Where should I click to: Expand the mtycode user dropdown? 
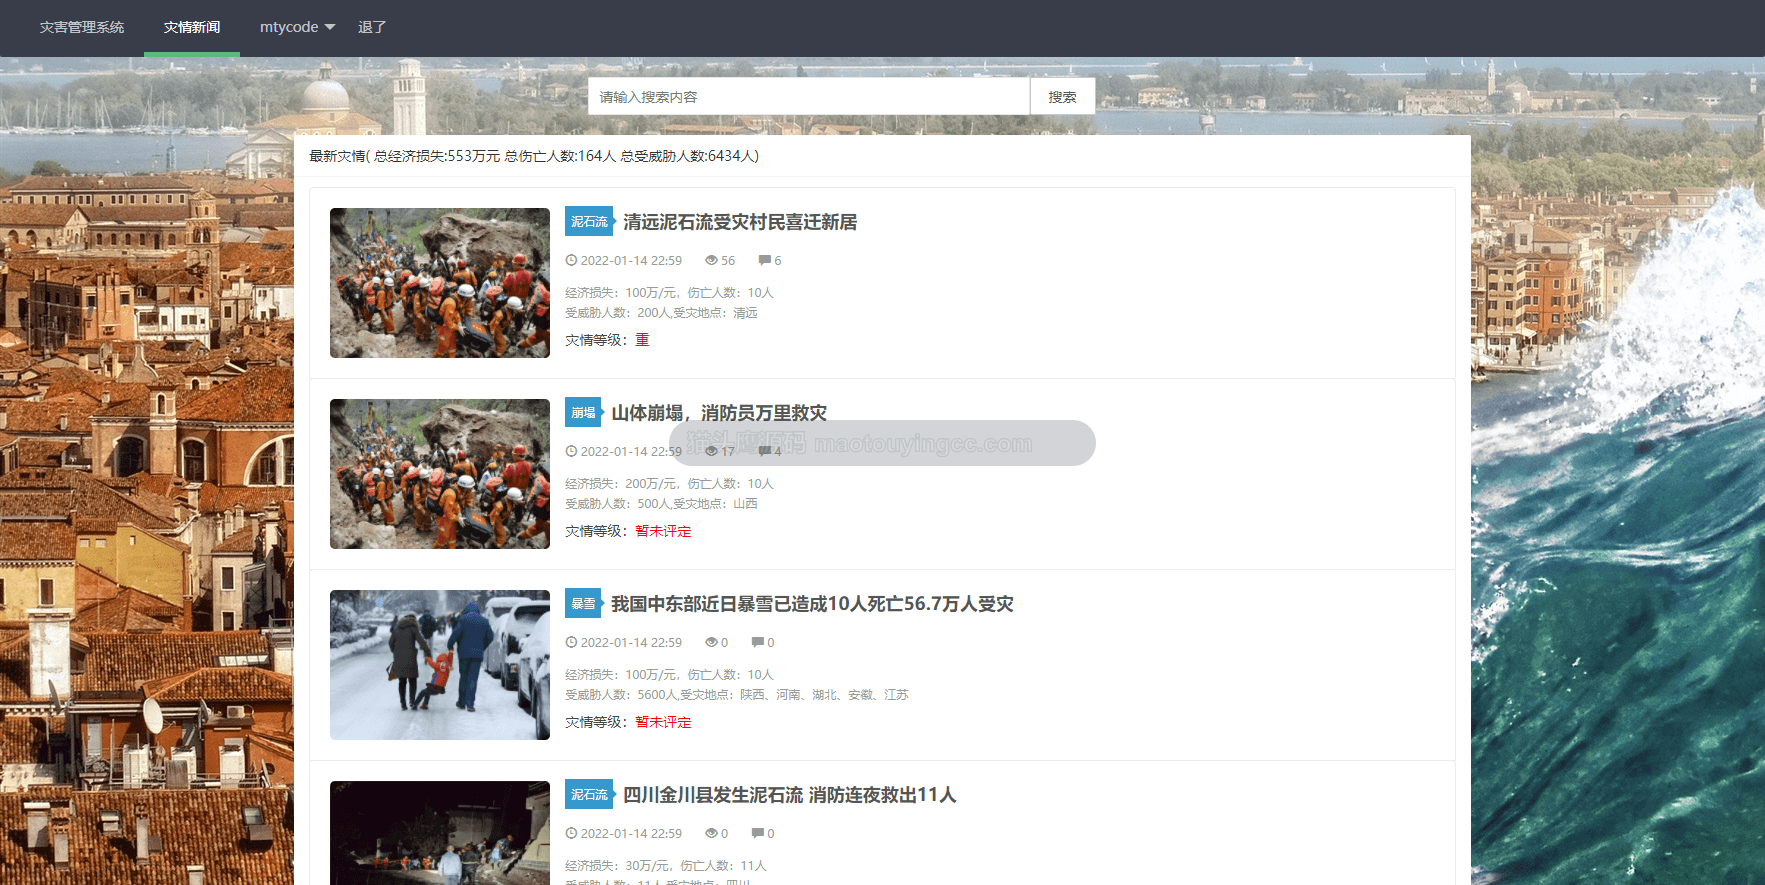click(x=297, y=27)
